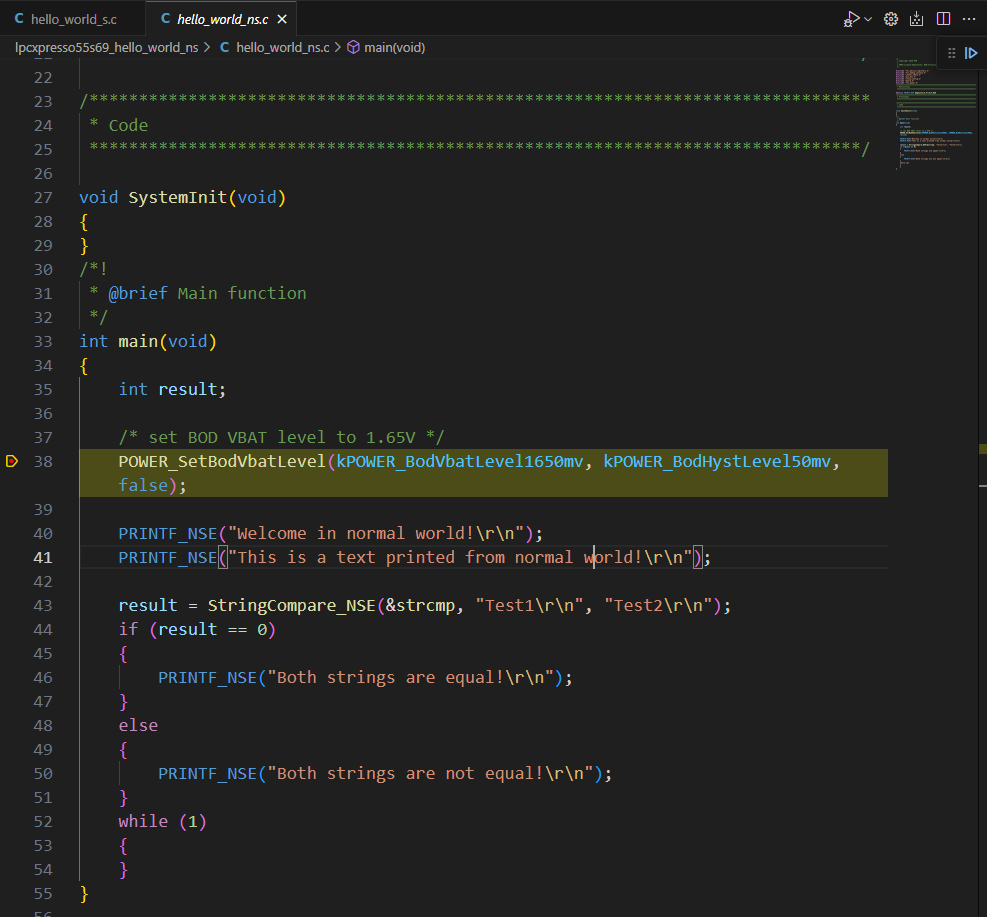The height and width of the screenshot is (917, 987).
Task: Toggle a breakpoint beside line 43
Action: pyautogui.click(x=12, y=605)
